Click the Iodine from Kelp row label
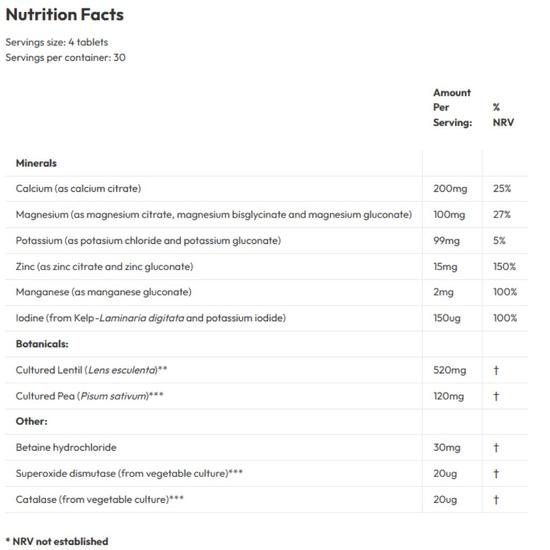Screen dimensions: 550x550 pyautogui.click(x=151, y=318)
